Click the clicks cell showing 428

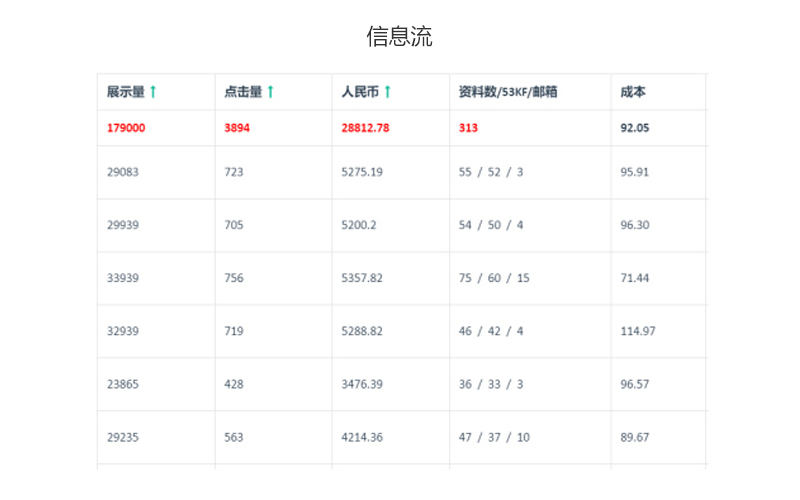coord(235,384)
